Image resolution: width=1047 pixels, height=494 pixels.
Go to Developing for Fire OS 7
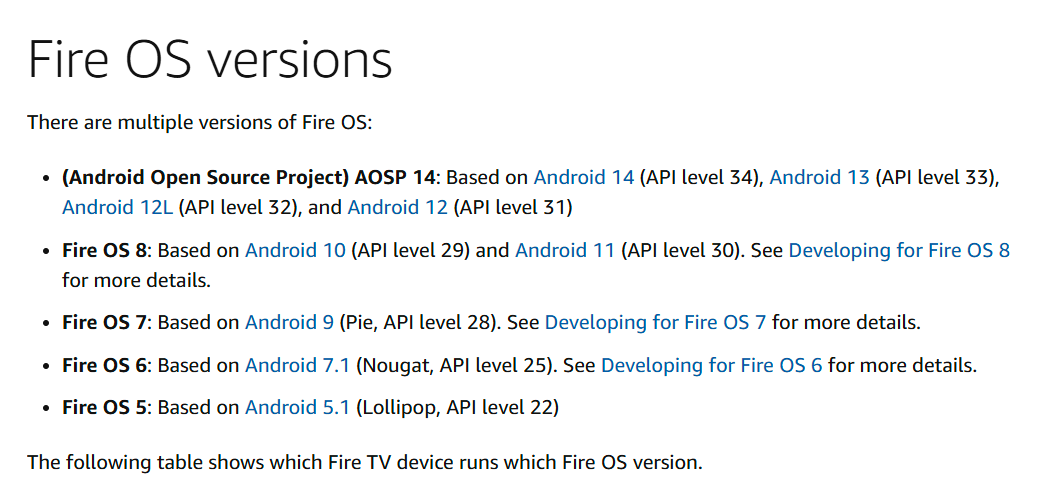pyautogui.click(x=655, y=323)
